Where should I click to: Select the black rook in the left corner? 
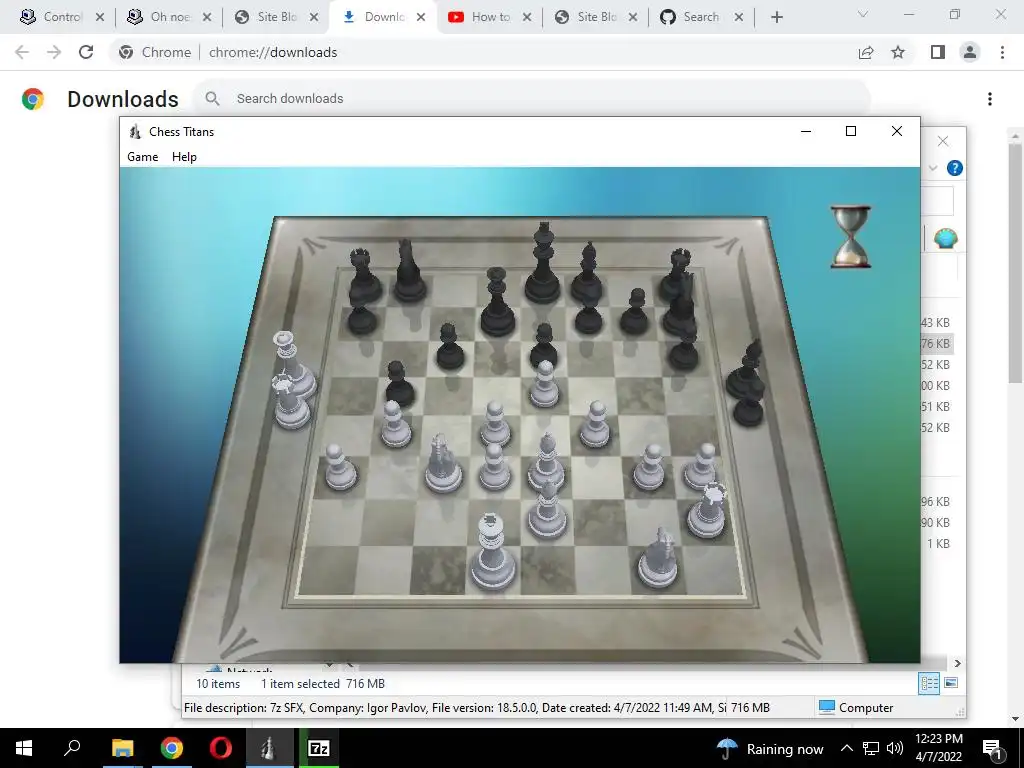tap(364, 276)
